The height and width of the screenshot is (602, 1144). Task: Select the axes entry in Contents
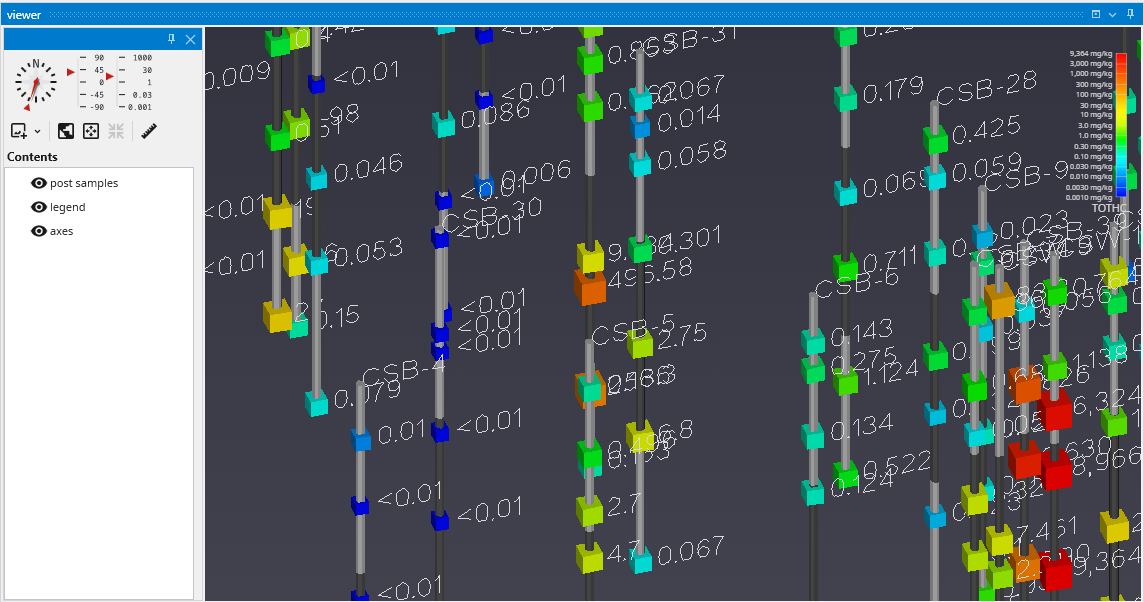(61, 231)
